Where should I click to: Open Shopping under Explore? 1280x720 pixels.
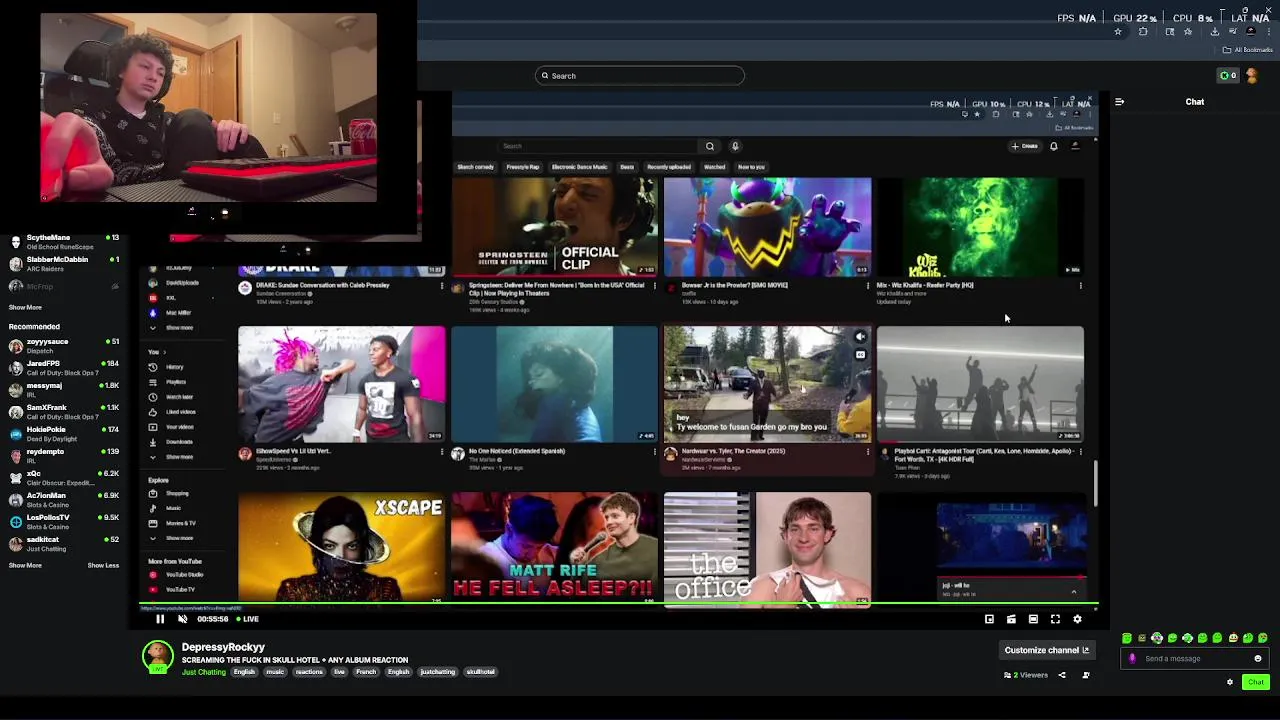pyautogui.click(x=177, y=493)
